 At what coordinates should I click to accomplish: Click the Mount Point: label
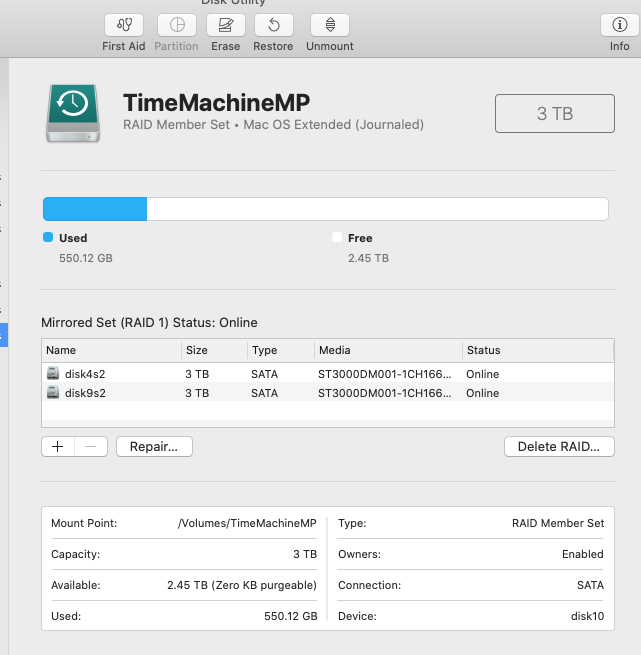pos(84,523)
